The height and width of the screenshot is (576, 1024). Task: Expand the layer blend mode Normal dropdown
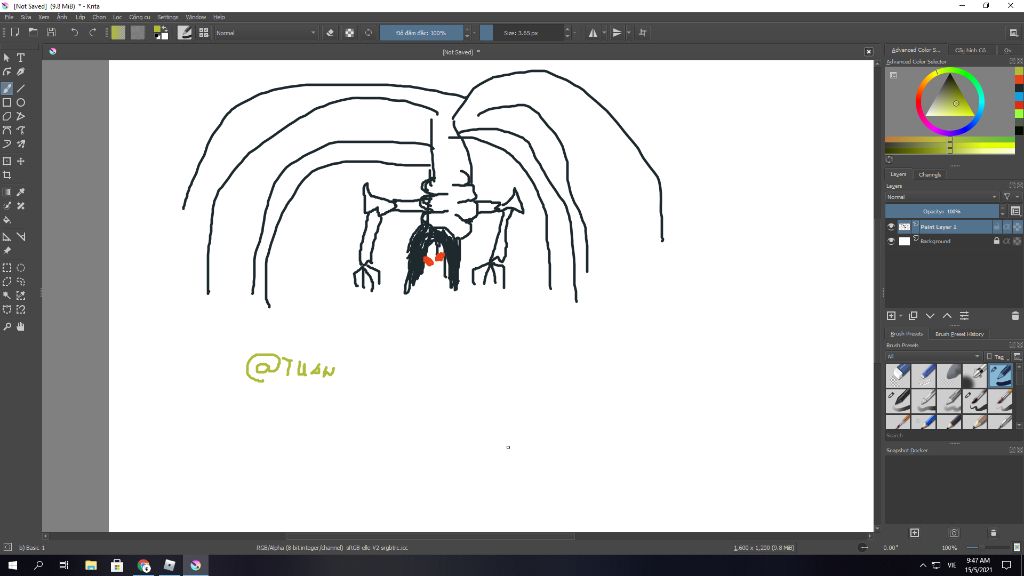coord(940,196)
